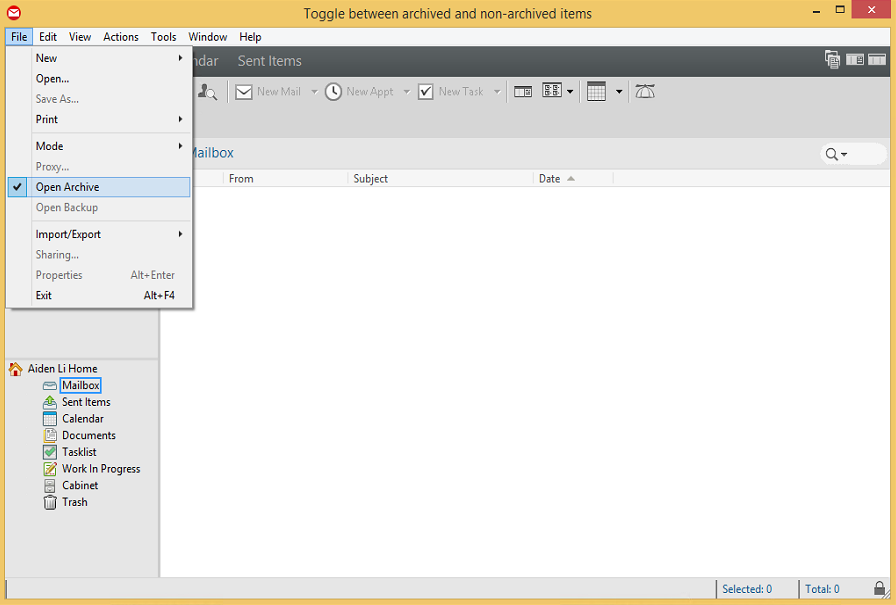The height and width of the screenshot is (605, 896).
Task: Switch to the Sent Items tab
Action: point(269,61)
